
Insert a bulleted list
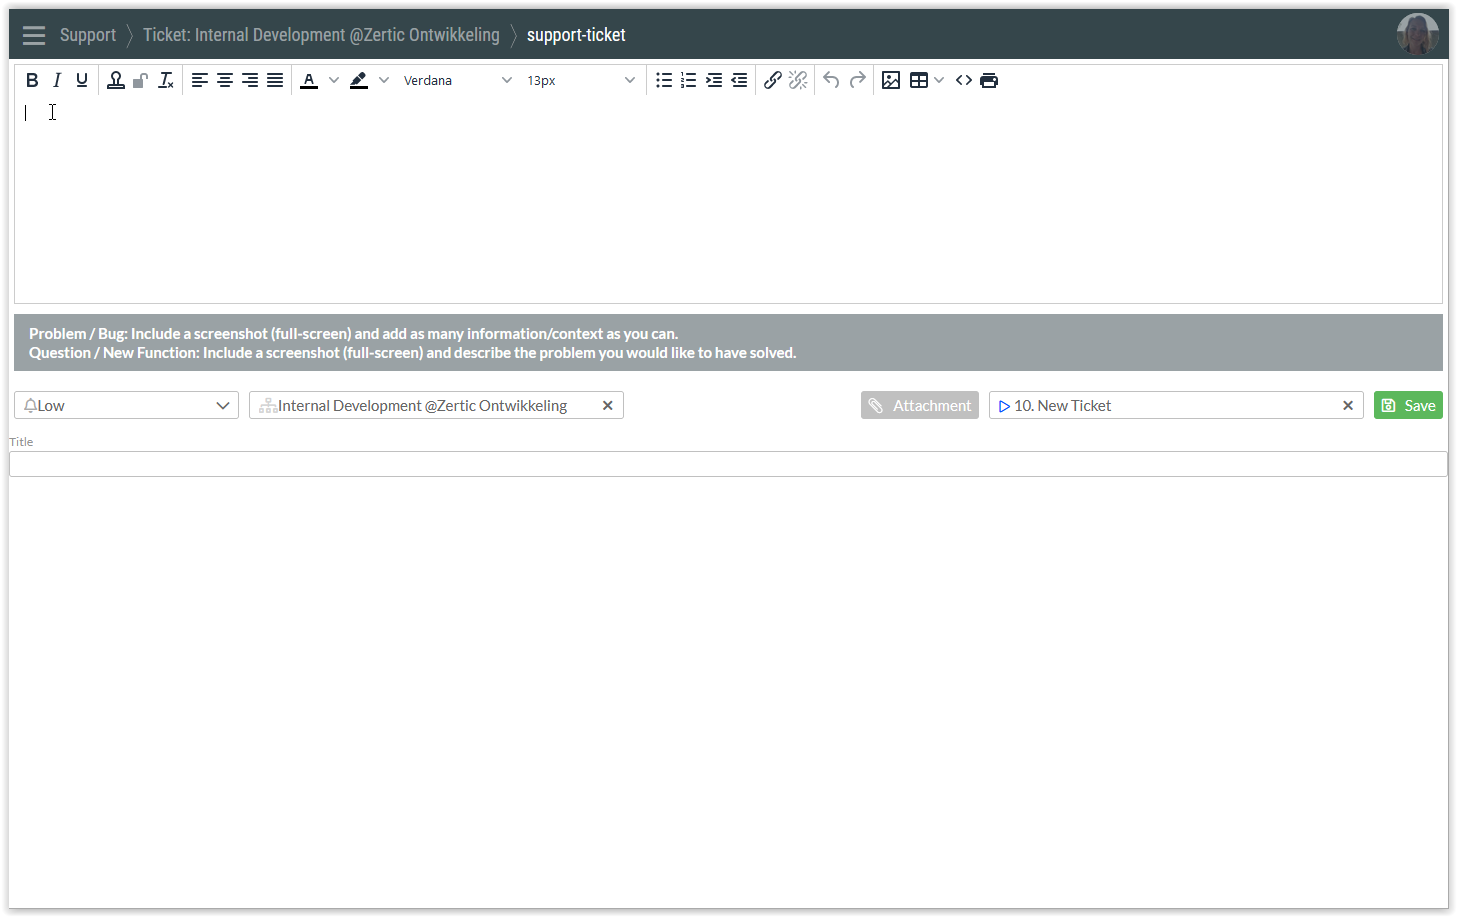[664, 80]
